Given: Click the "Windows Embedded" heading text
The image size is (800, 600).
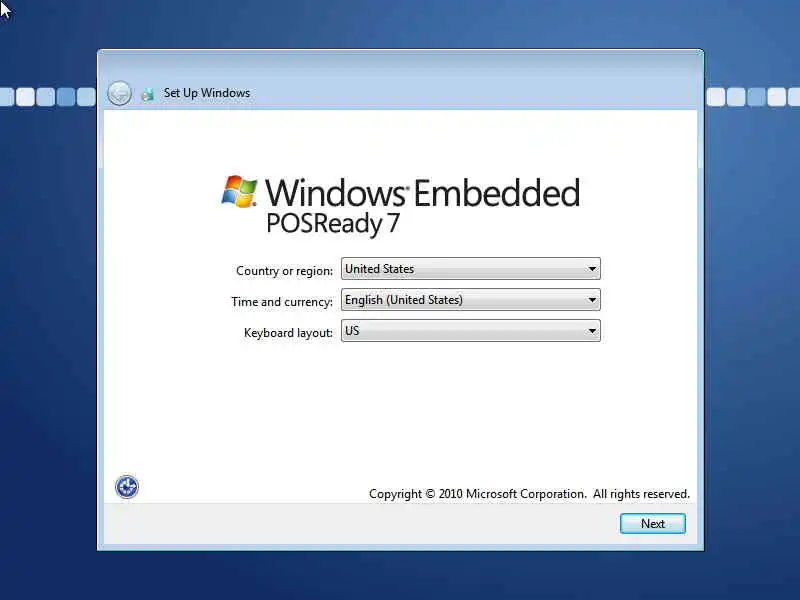Looking at the screenshot, I should [x=422, y=193].
